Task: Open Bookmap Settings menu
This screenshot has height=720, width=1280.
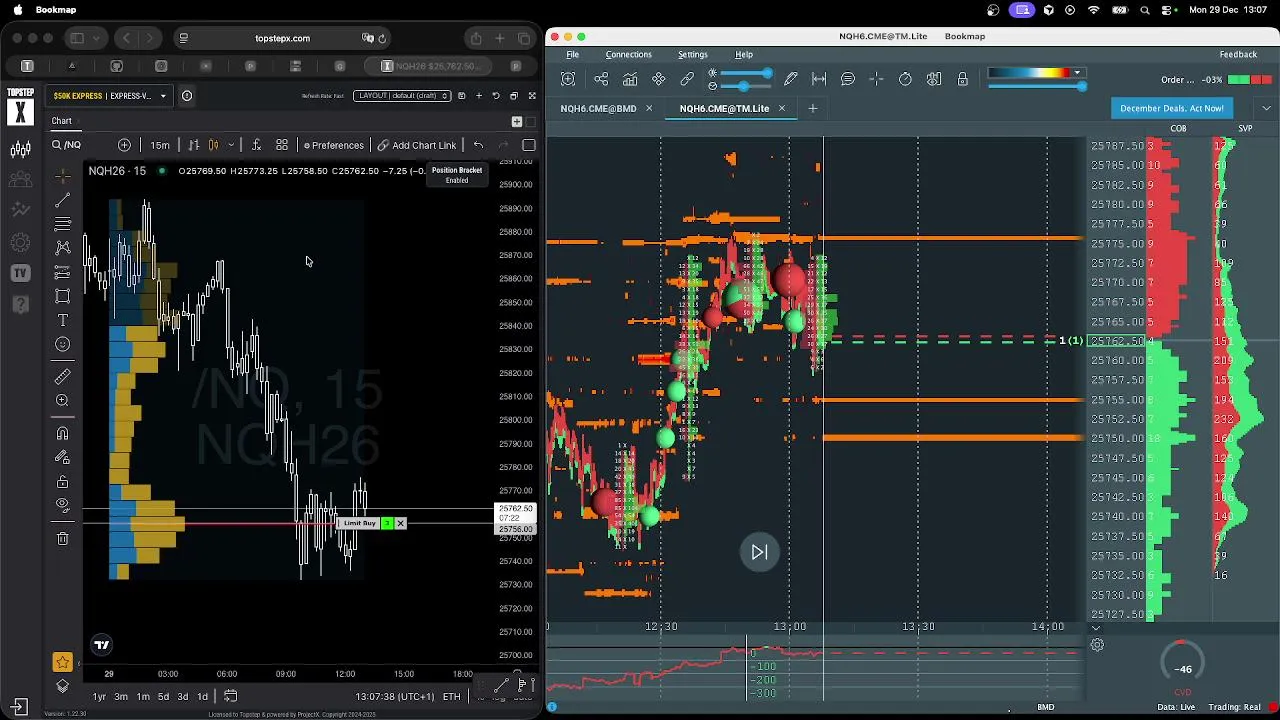Action: point(692,55)
